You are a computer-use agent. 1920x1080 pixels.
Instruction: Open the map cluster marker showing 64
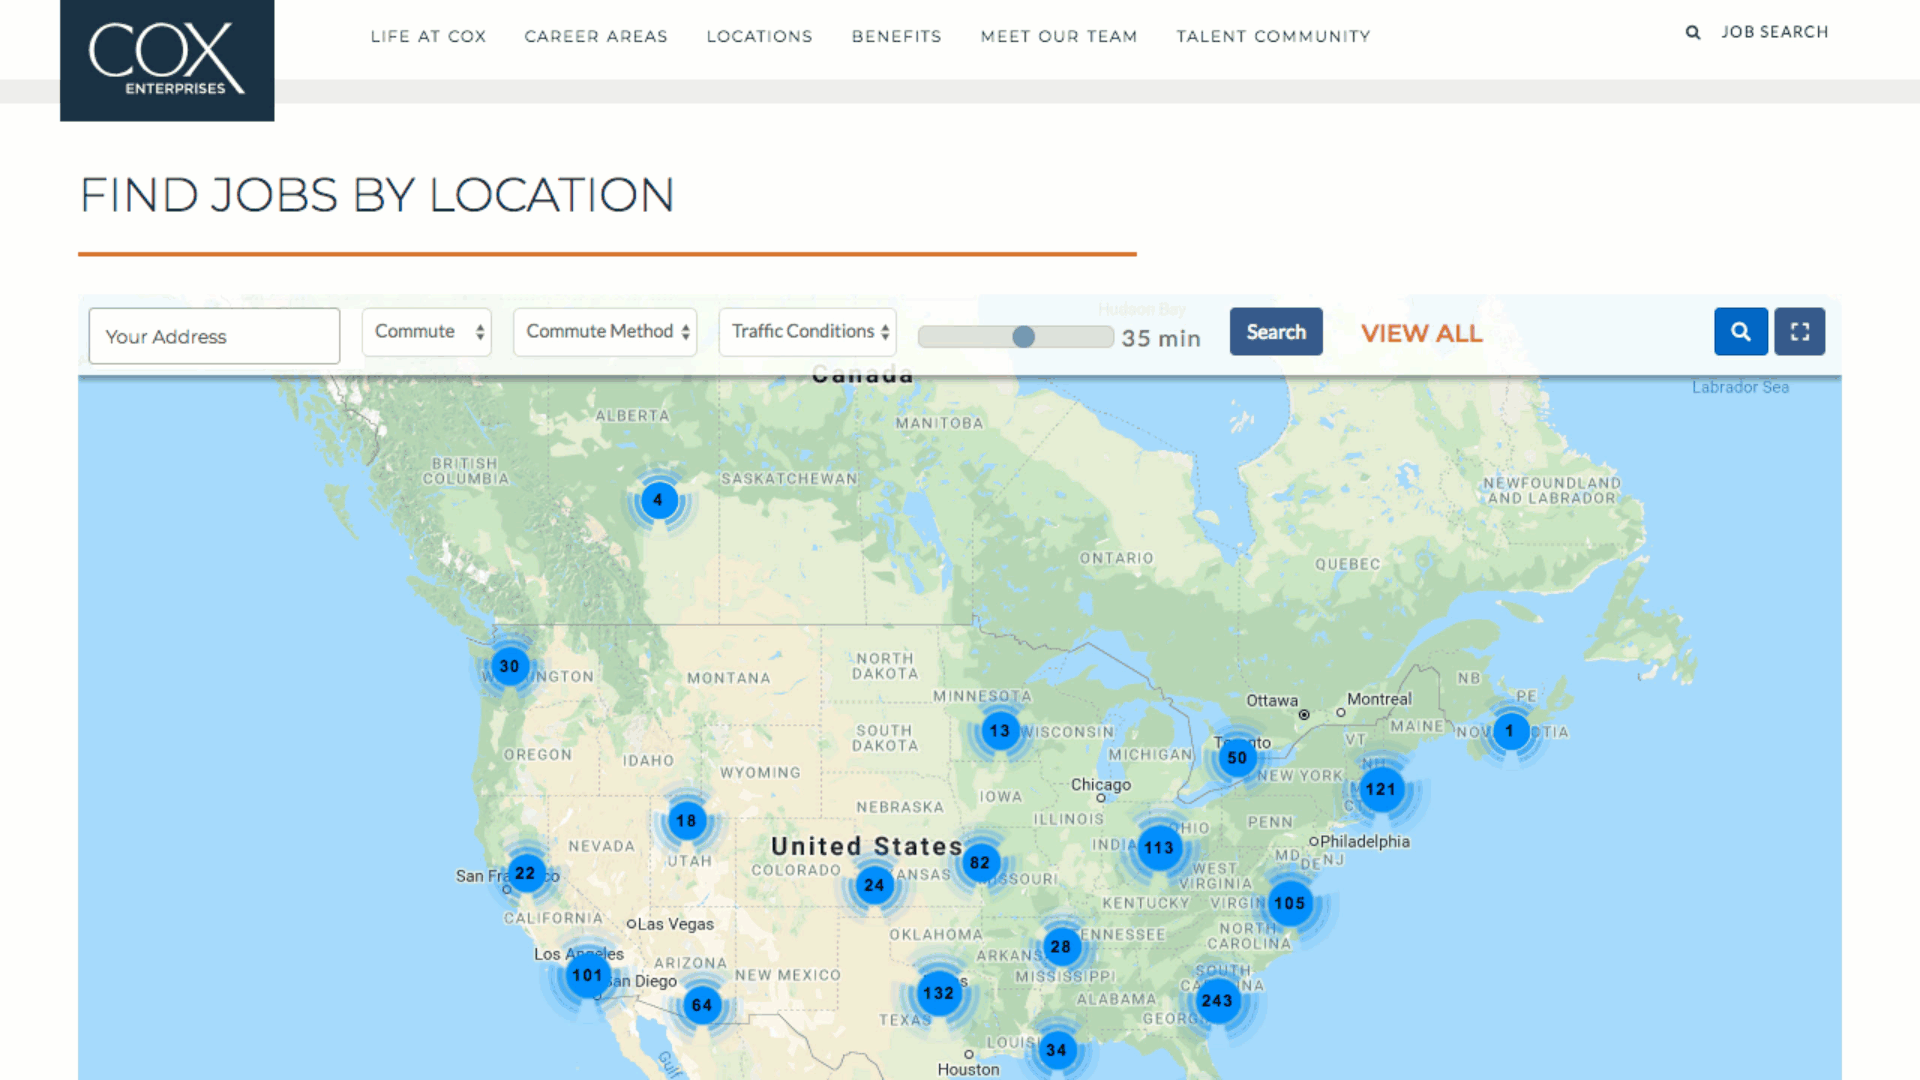pos(702,1005)
